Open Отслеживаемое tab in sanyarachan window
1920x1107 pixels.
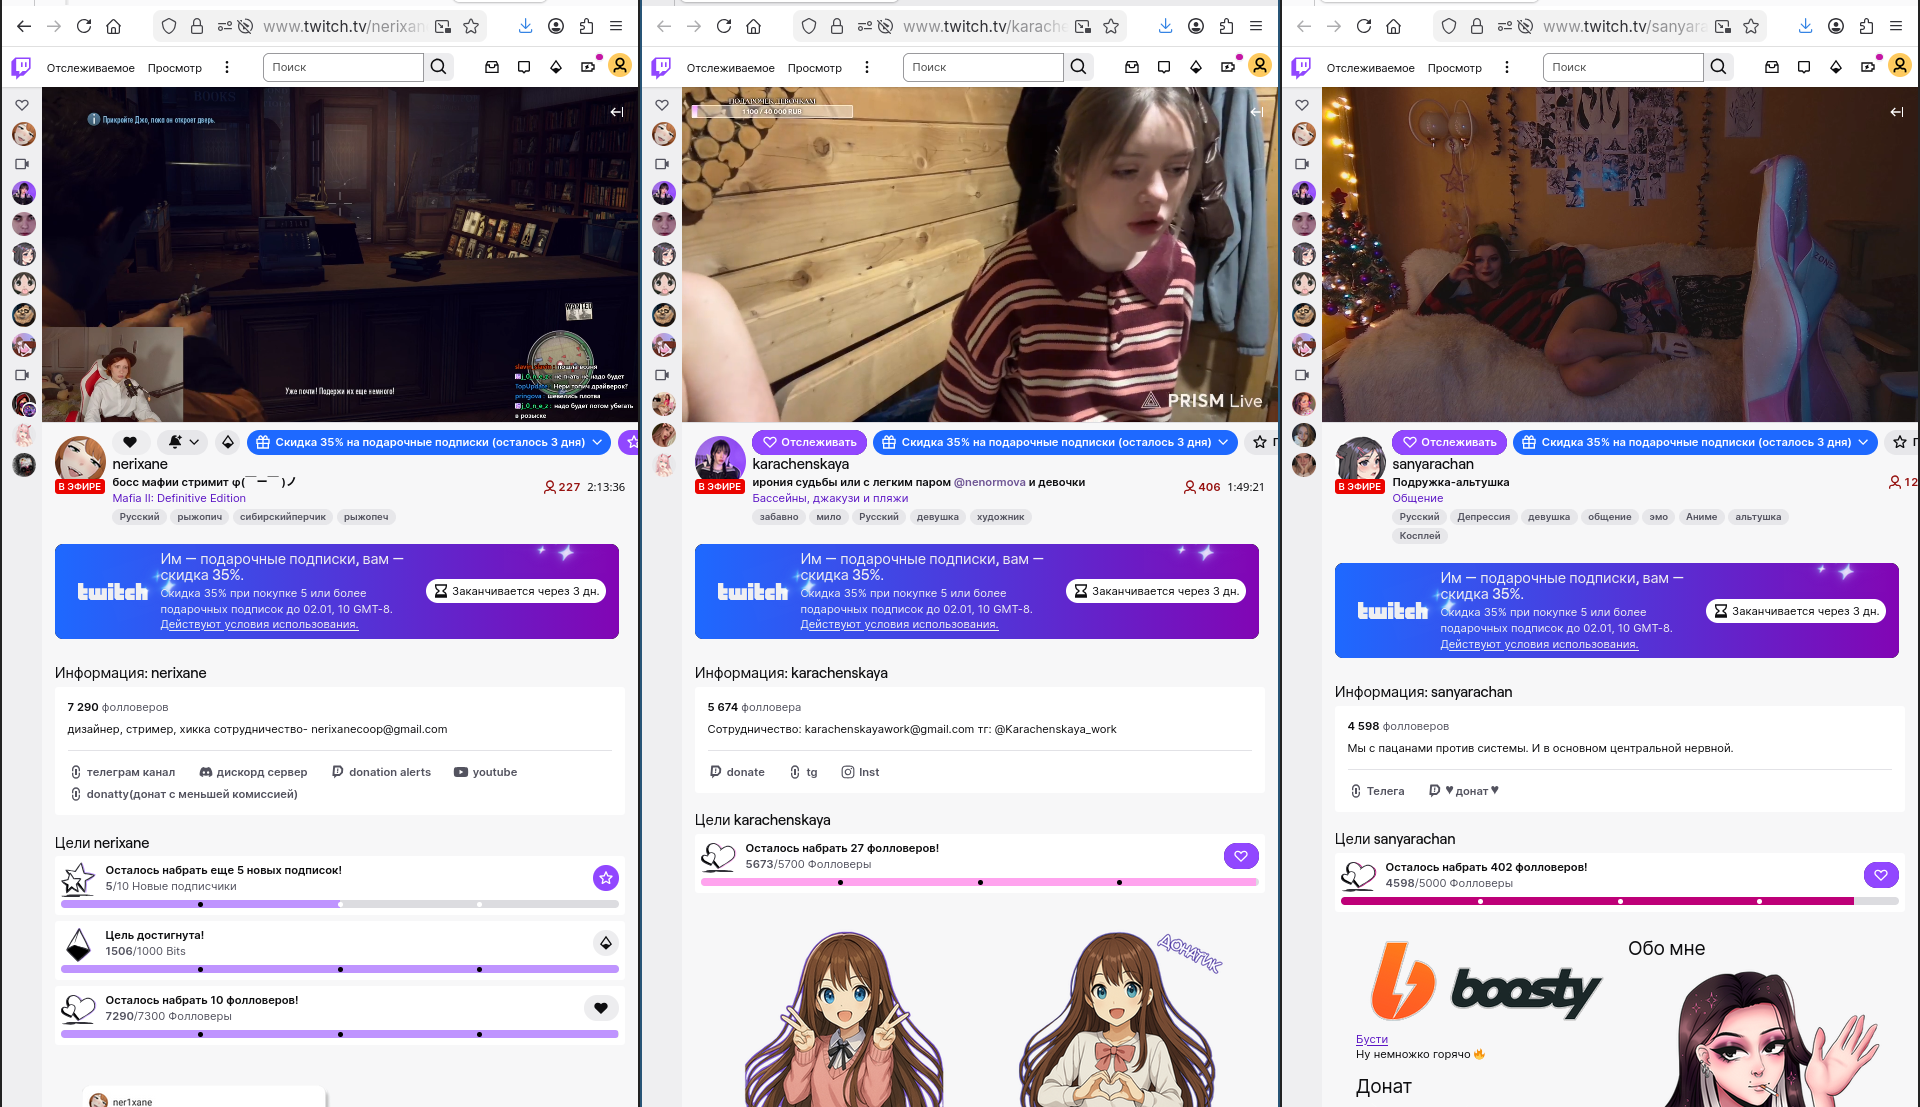click(x=1370, y=68)
